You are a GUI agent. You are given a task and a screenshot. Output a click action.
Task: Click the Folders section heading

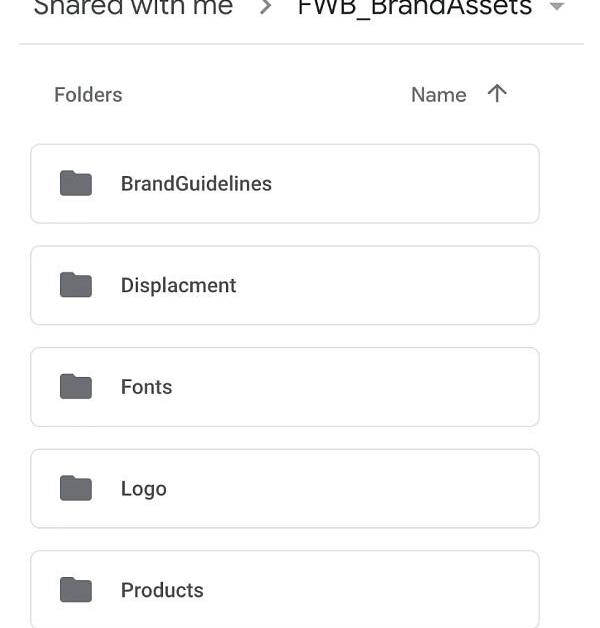point(88,95)
